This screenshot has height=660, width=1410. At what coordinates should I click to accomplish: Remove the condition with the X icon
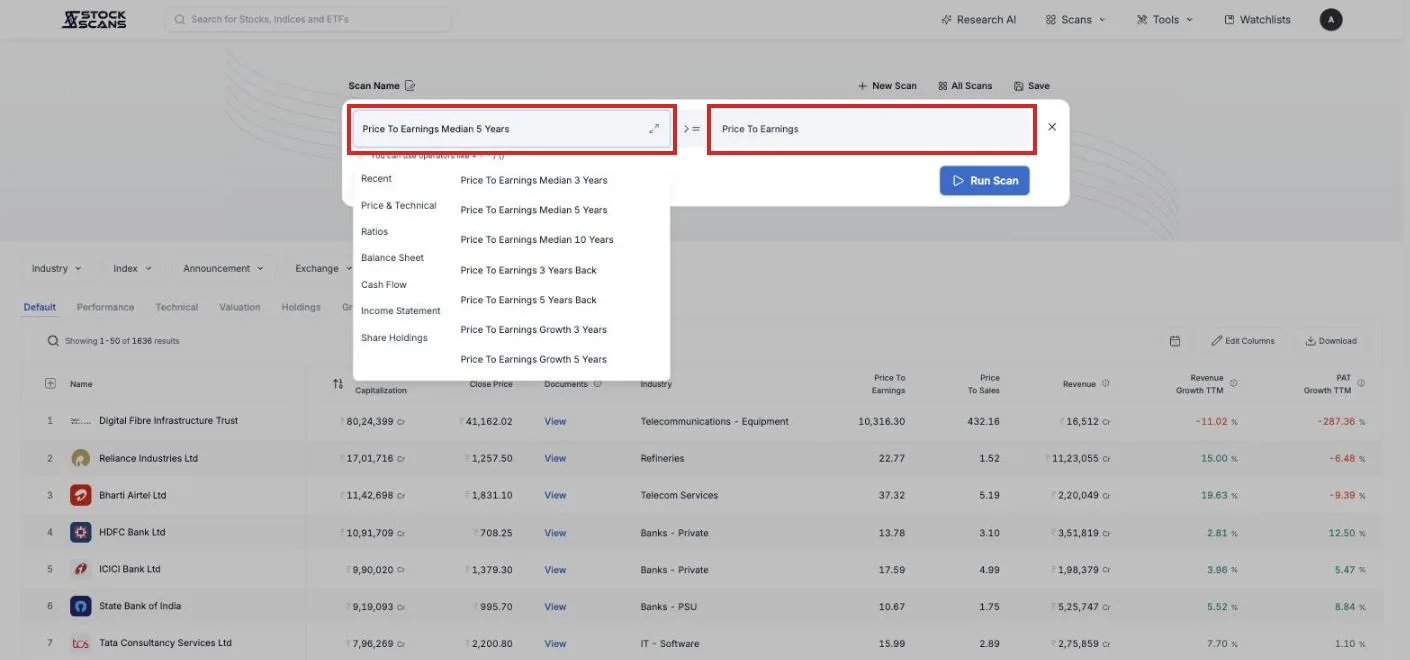(x=1052, y=127)
